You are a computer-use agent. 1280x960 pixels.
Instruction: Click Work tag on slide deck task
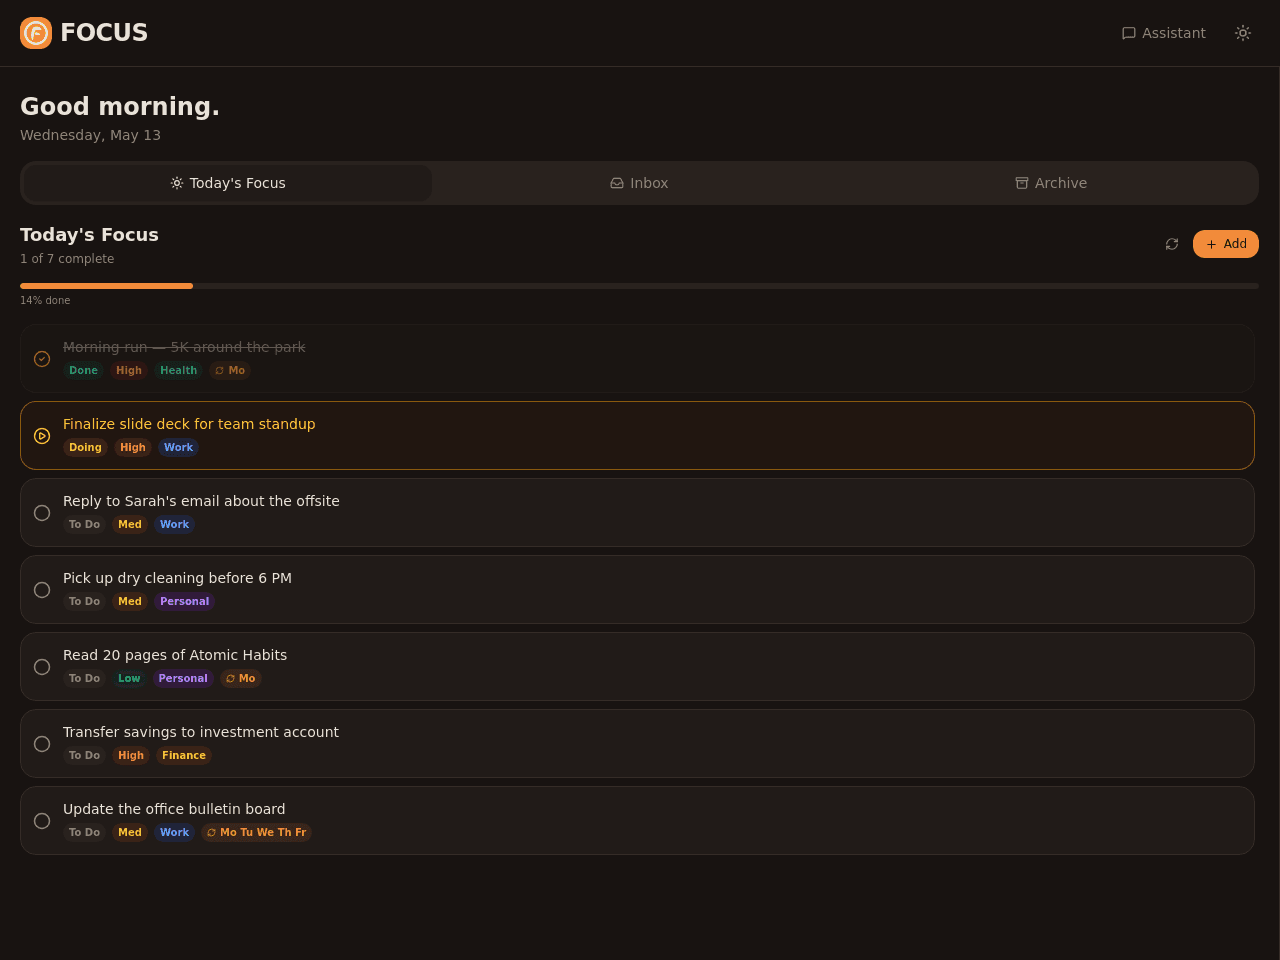[178, 448]
